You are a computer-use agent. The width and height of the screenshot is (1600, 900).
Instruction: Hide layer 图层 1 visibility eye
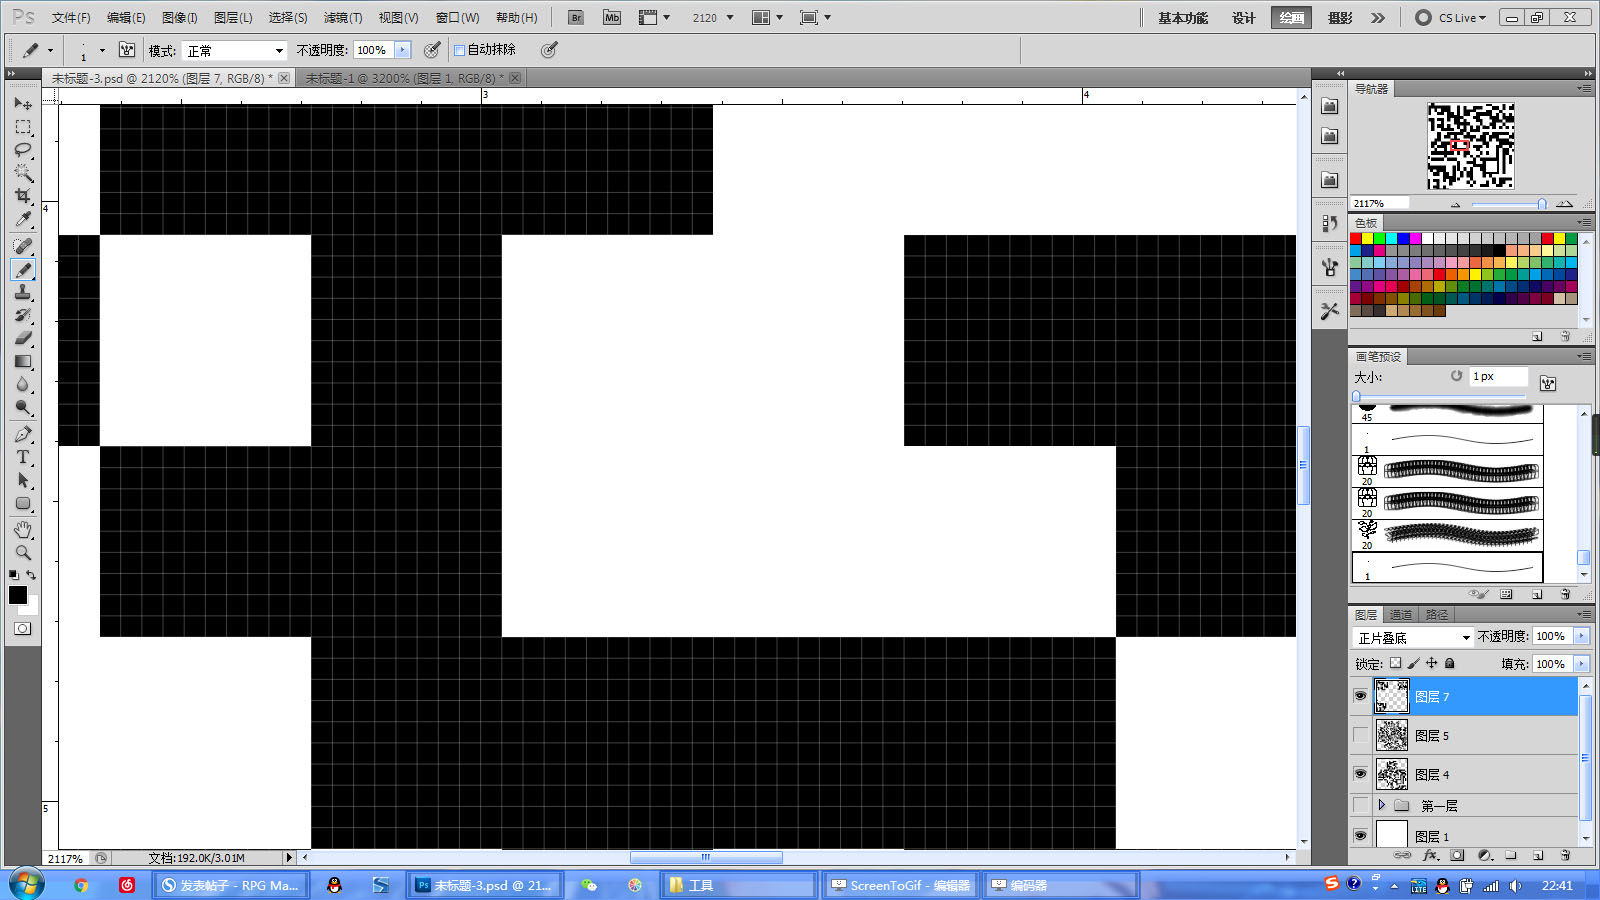[1360, 836]
